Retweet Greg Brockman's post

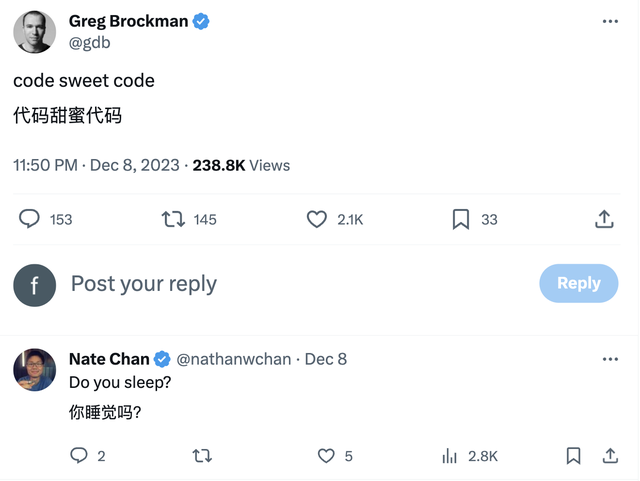tap(173, 219)
